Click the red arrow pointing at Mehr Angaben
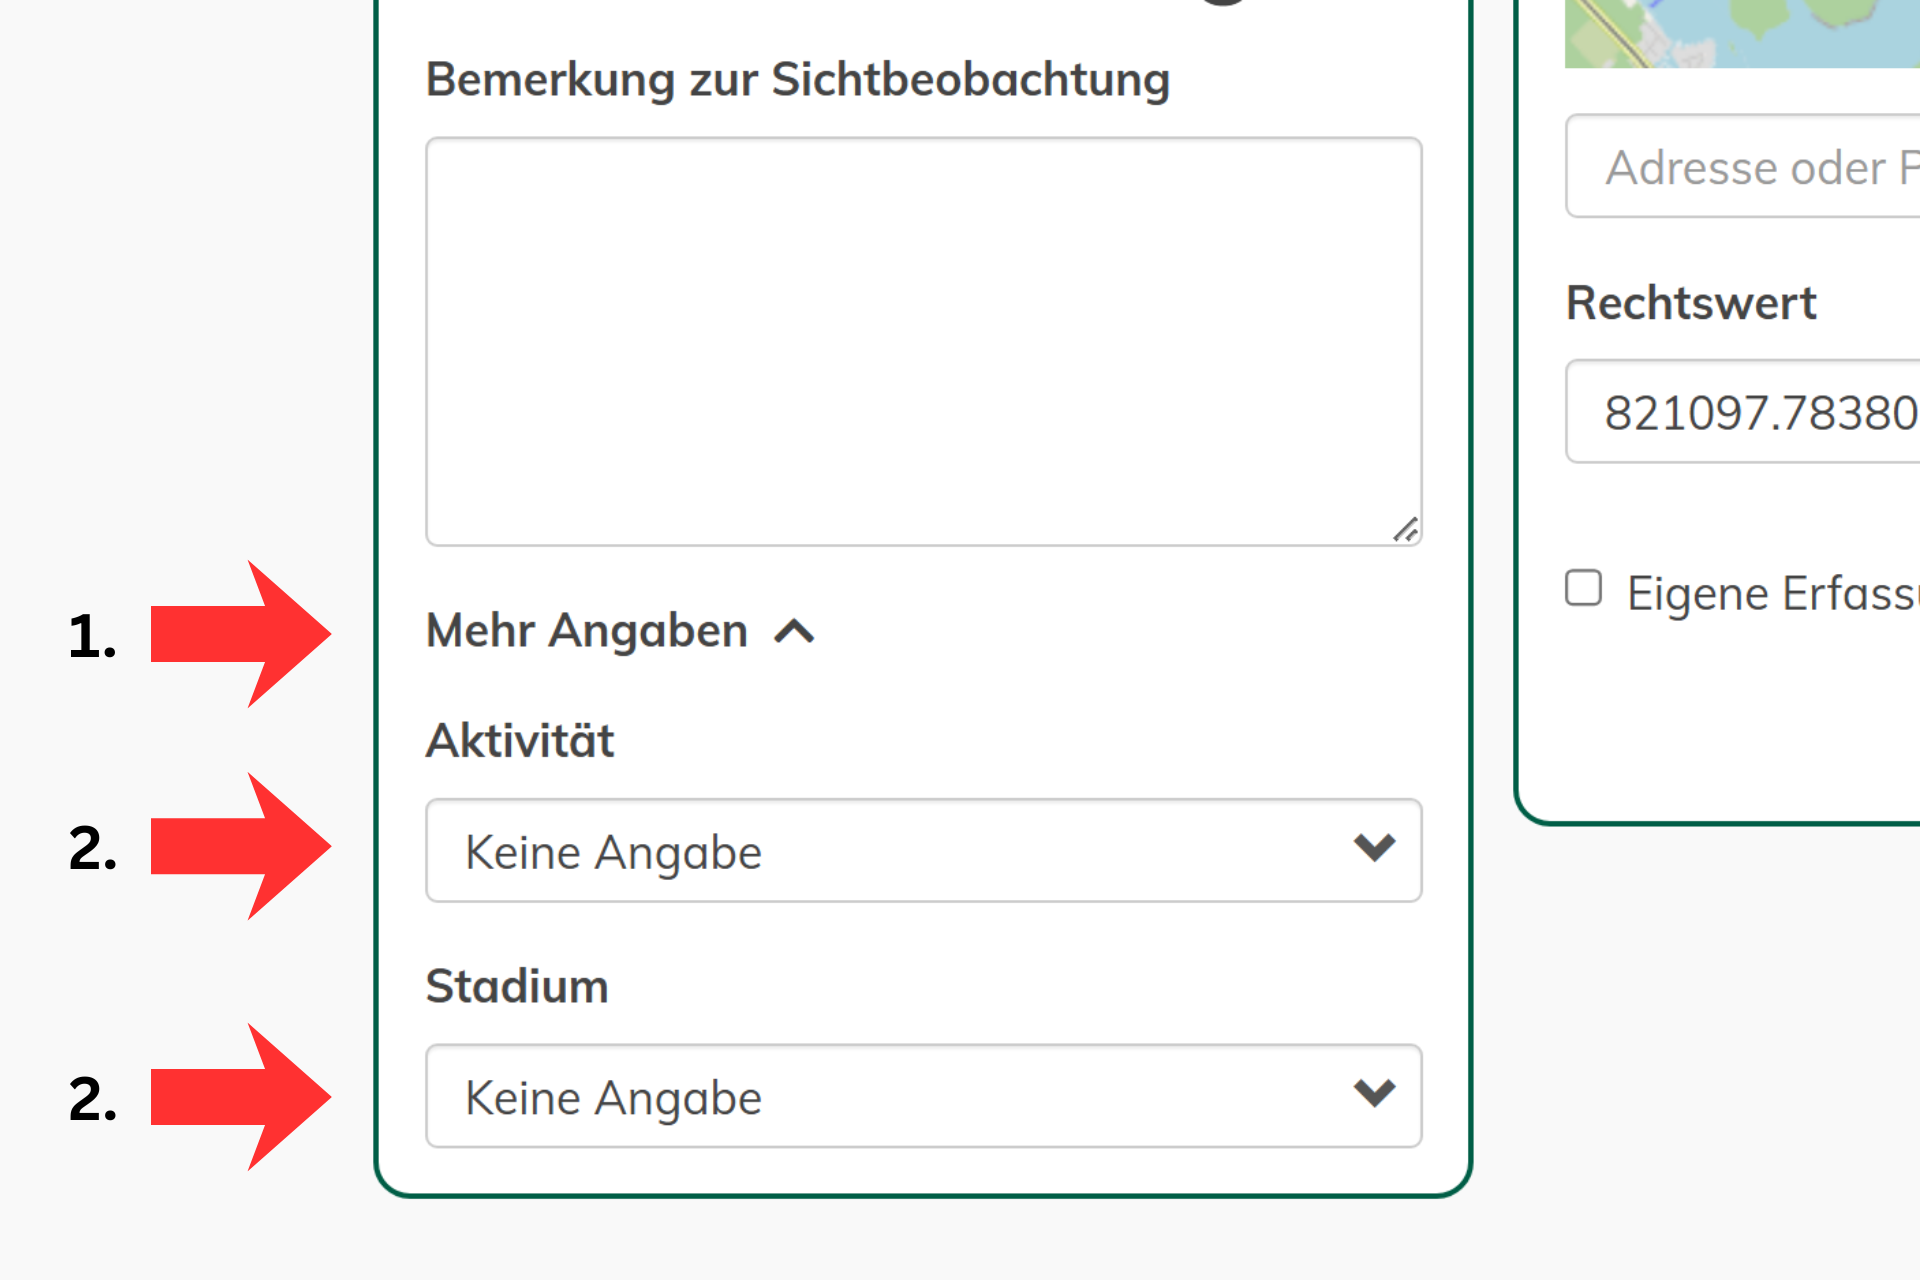The image size is (1920, 1280). click(x=240, y=634)
